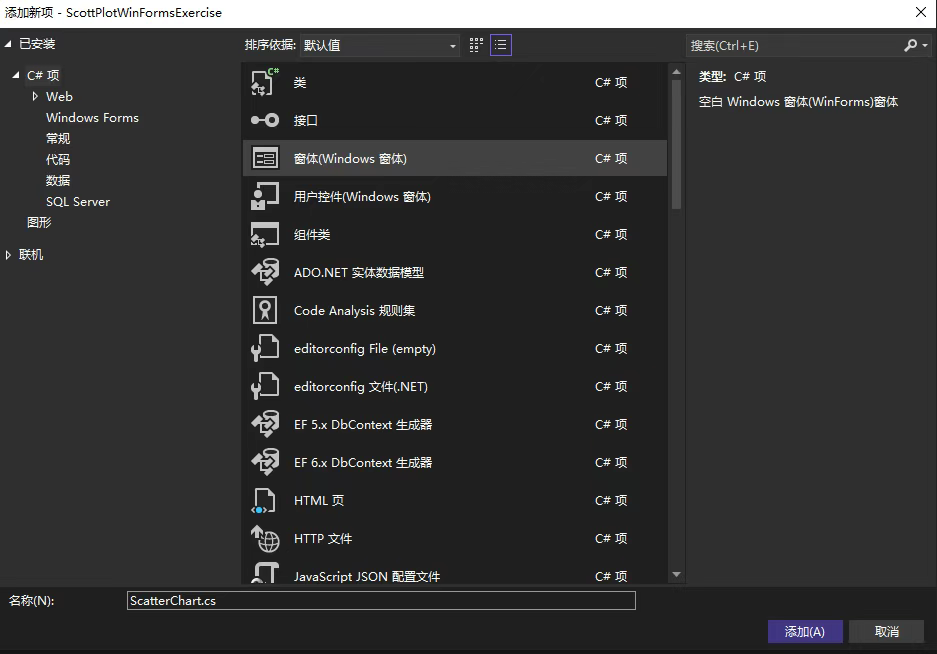Click C# 项 type in 类 row

pyautogui.click(x=611, y=82)
